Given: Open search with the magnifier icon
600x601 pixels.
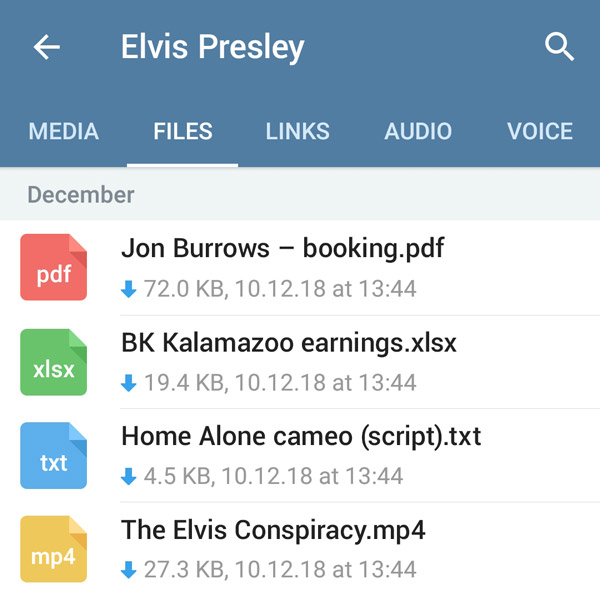Looking at the screenshot, I should [559, 47].
